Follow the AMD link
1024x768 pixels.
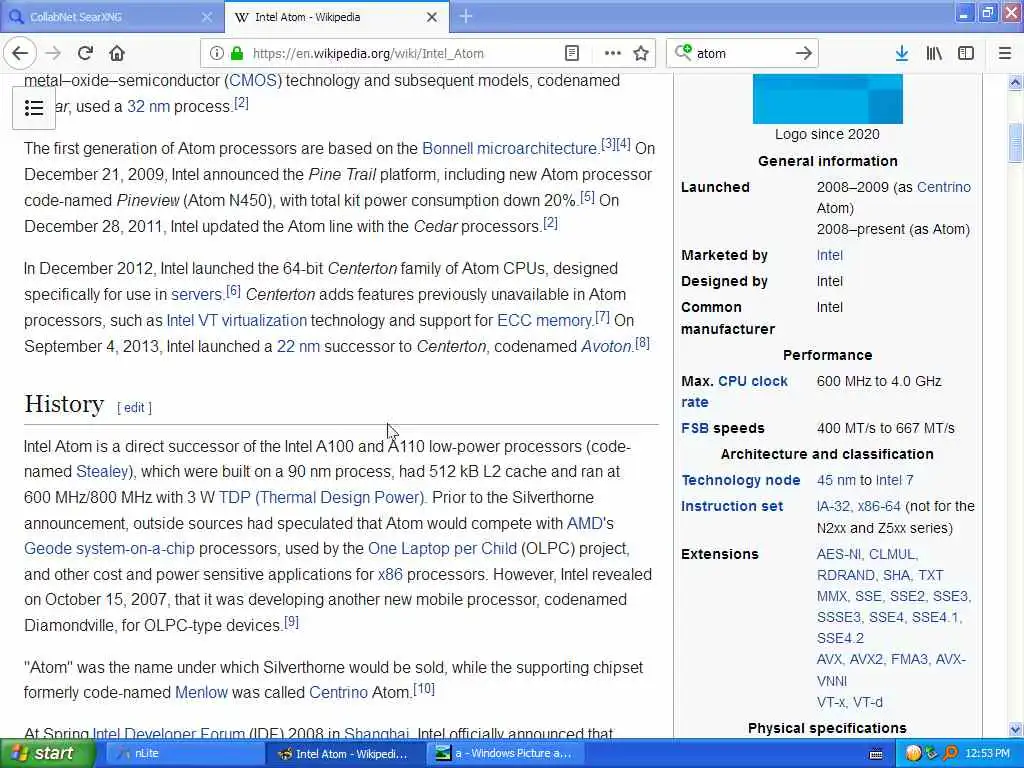click(584, 524)
